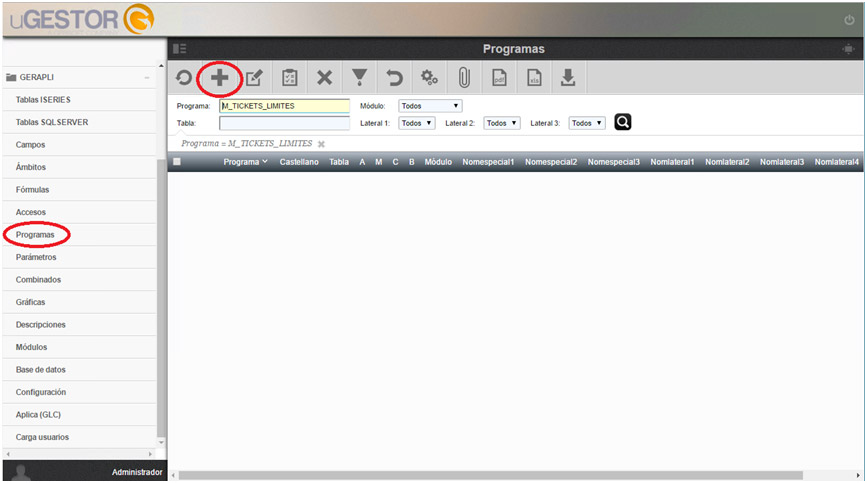867x483 pixels.
Task: Open the edit pencil icon
Action: coord(254,78)
